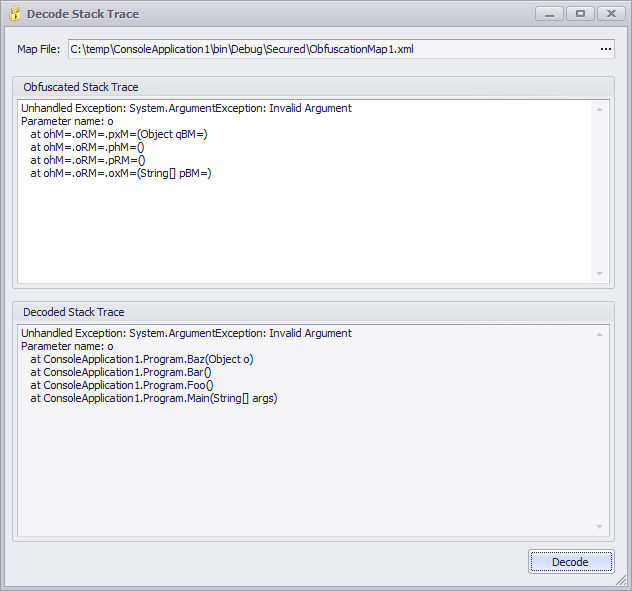Minimize the Decode Stack Trace window

549,14
